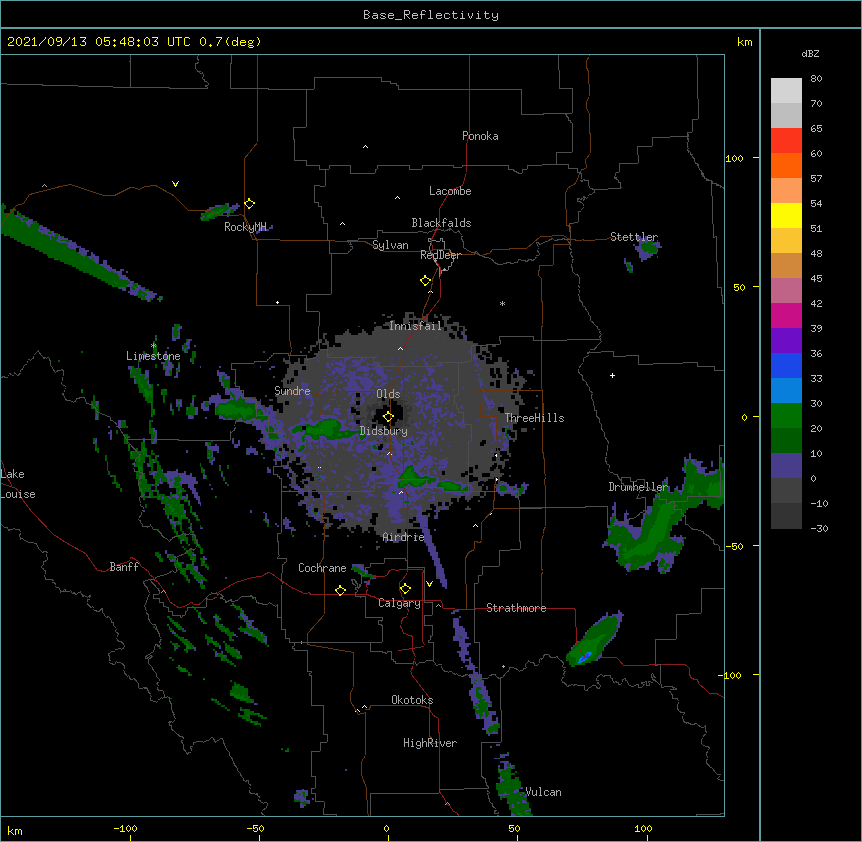The height and width of the screenshot is (842, 862).
Task: Pick the bright green 20–30 dBZ legend swatch
Action: (786, 416)
